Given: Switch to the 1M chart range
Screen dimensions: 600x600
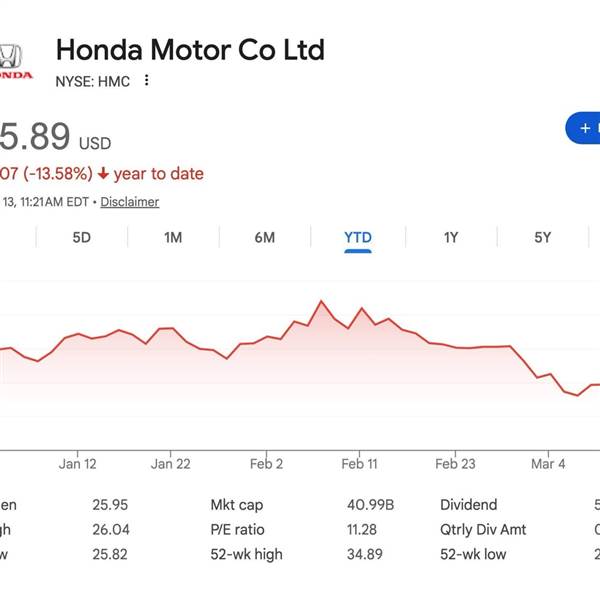Looking at the screenshot, I should pos(173,238).
